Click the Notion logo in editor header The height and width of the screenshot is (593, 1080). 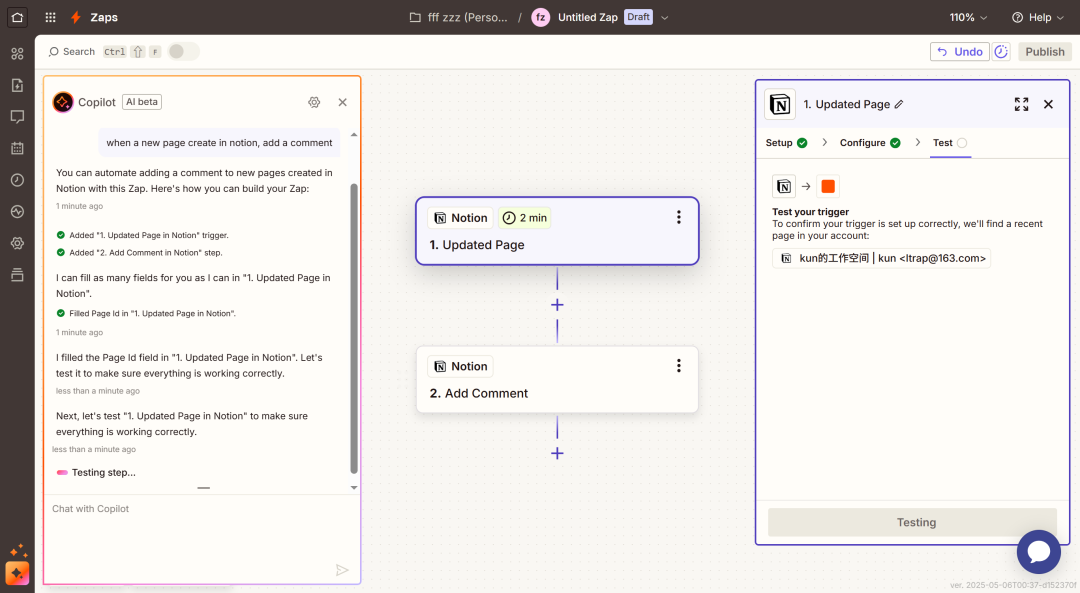pyautogui.click(x=780, y=105)
